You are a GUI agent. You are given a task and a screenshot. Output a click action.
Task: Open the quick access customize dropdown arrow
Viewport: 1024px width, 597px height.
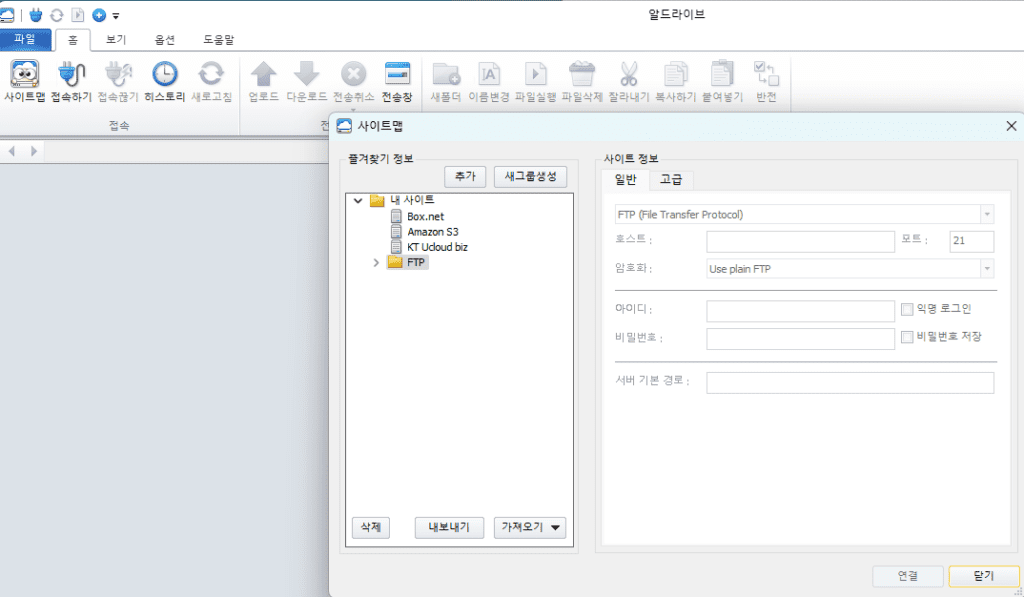click(x=116, y=16)
